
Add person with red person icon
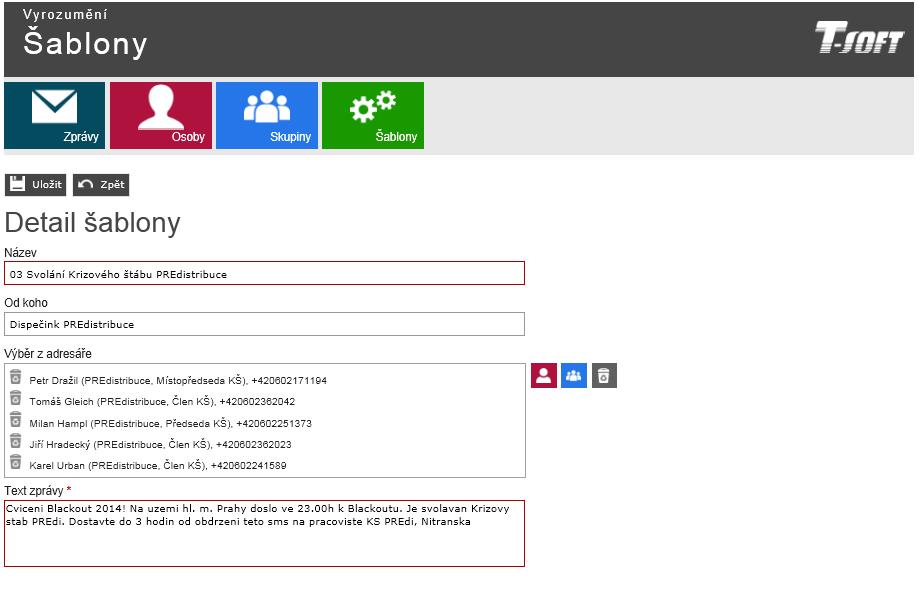tap(544, 376)
